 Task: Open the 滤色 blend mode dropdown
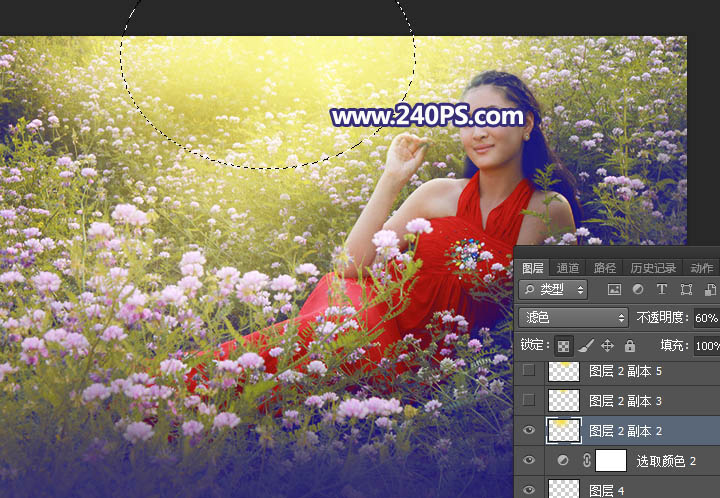pyautogui.click(x=574, y=318)
